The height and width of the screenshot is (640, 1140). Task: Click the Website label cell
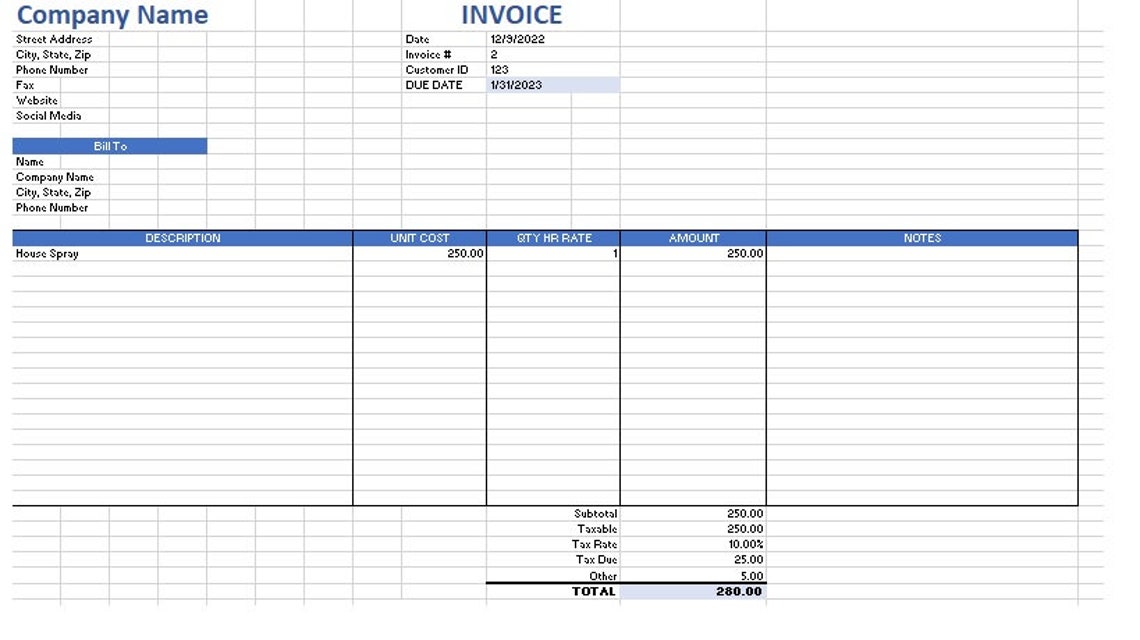click(x=36, y=100)
